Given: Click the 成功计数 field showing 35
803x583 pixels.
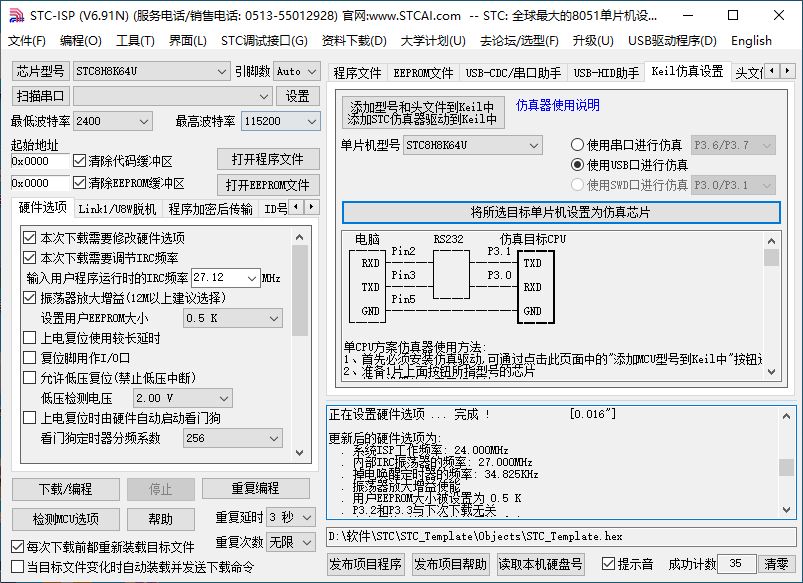Looking at the screenshot, I should [x=736, y=564].
